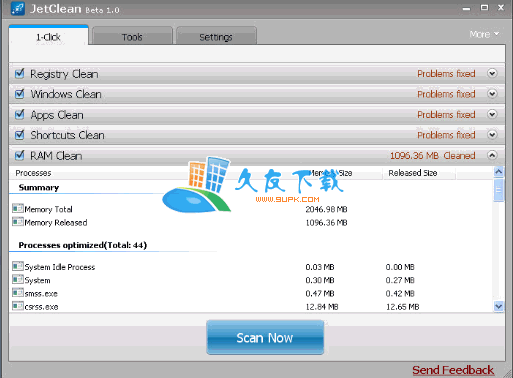513x378 pixels.
Task: Open the More dropdown menu
Action: (x=484, y=34)
